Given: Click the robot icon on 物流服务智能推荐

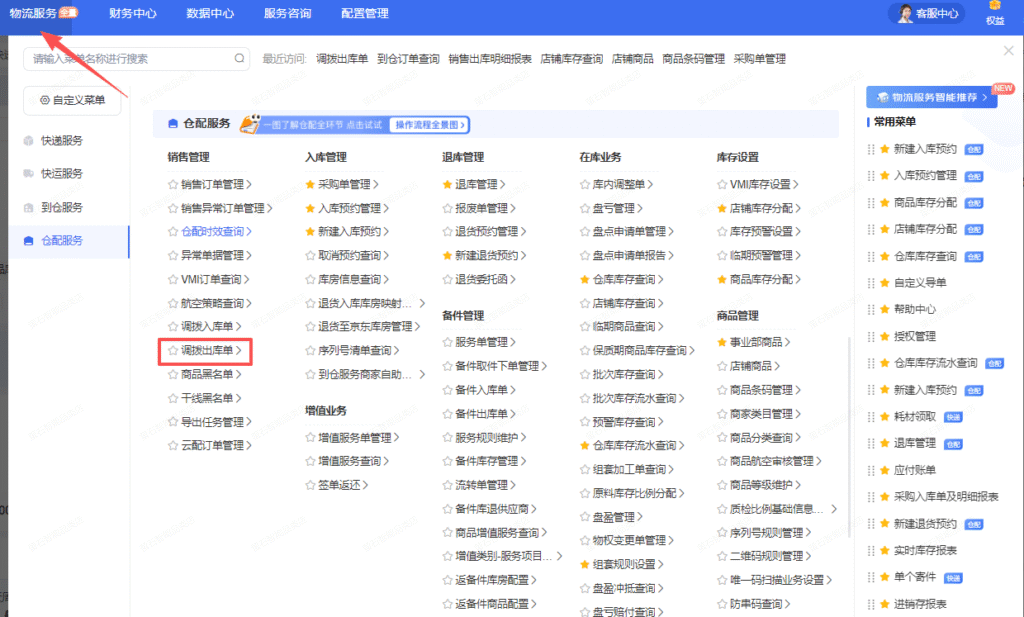Looking at the screenshot, I should coord(882,97).
